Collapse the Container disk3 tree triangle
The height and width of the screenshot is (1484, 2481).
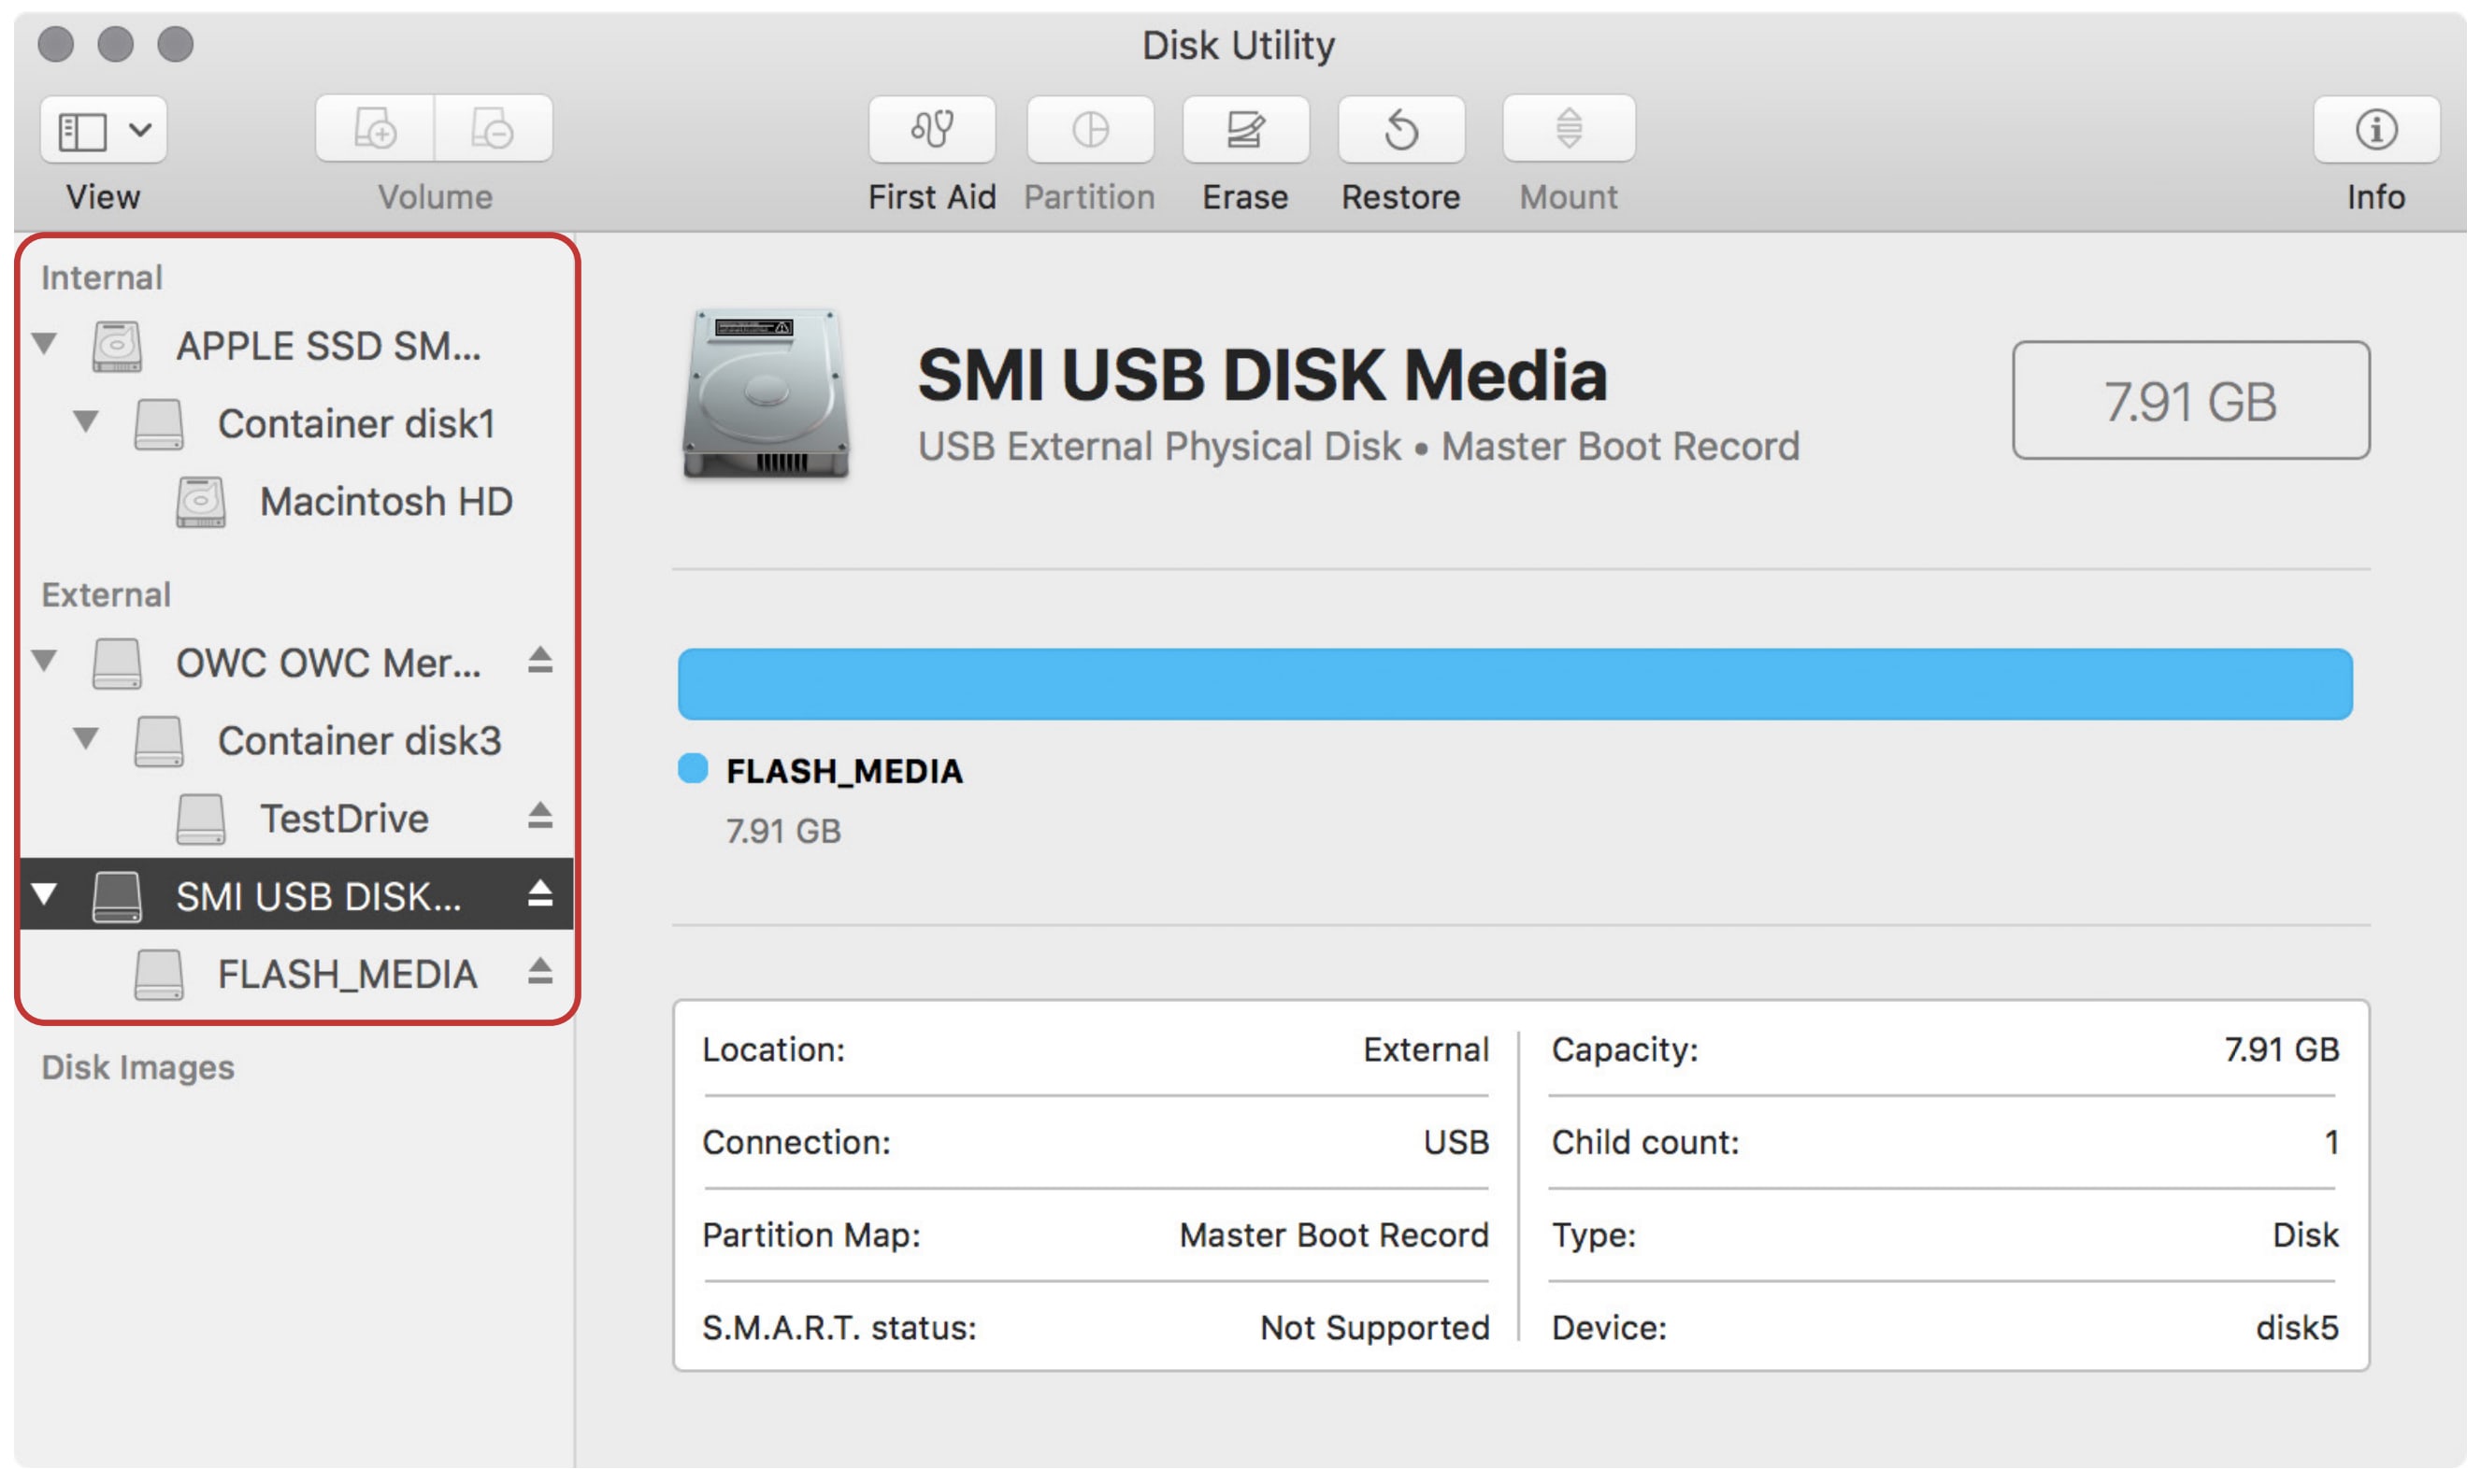(x=86, y=739)
